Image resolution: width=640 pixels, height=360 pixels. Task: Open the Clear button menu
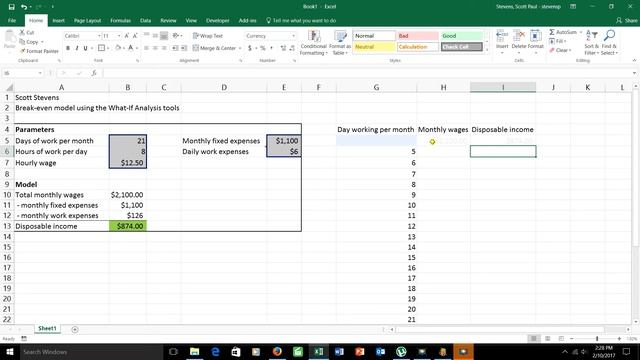[x=560, y=50]
